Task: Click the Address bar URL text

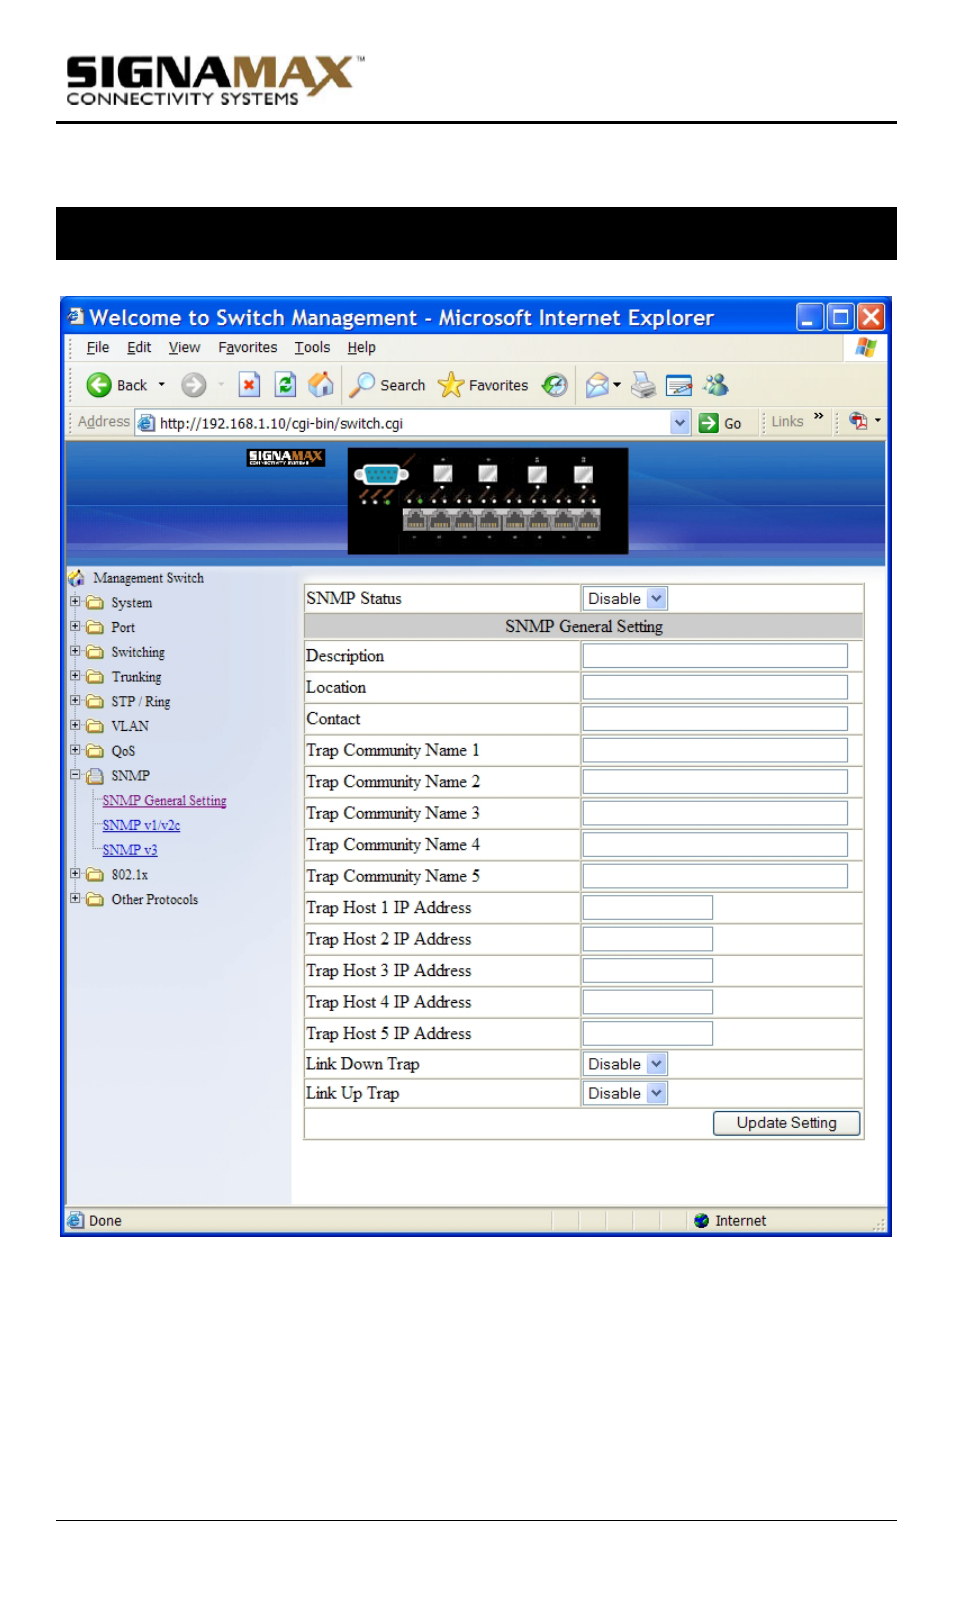Action: pos(281,423)
